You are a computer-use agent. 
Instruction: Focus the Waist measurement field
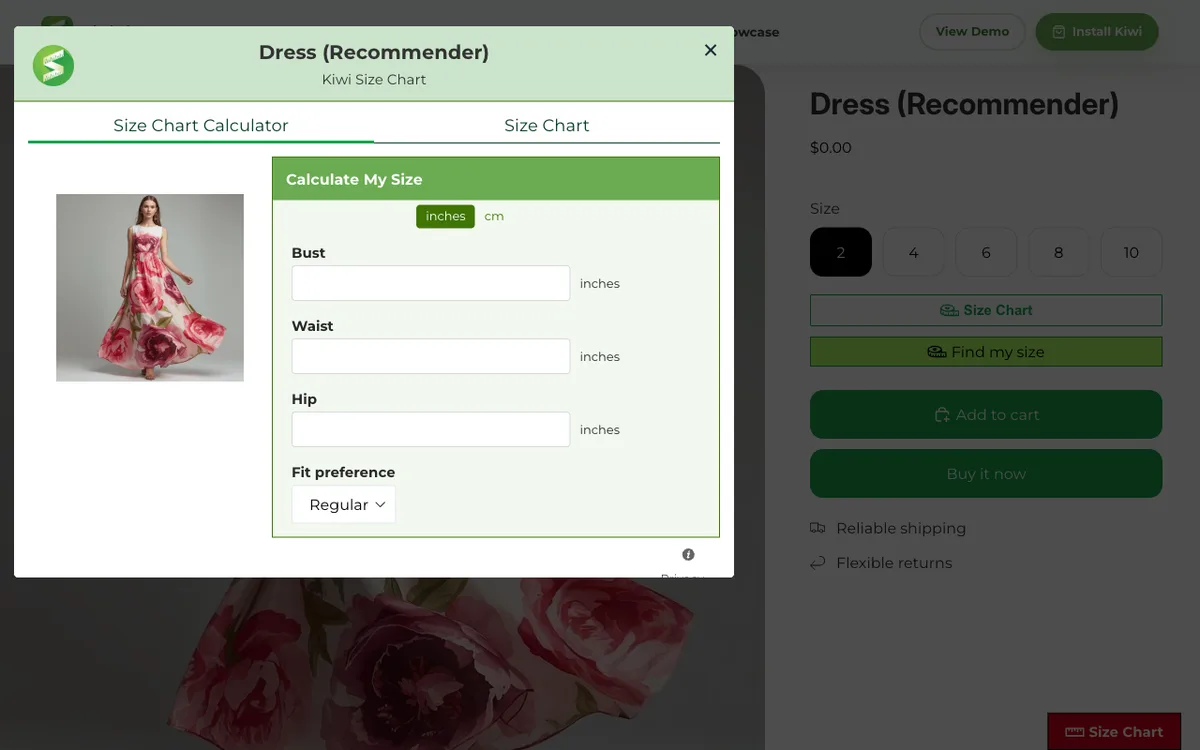pos(431,356)
